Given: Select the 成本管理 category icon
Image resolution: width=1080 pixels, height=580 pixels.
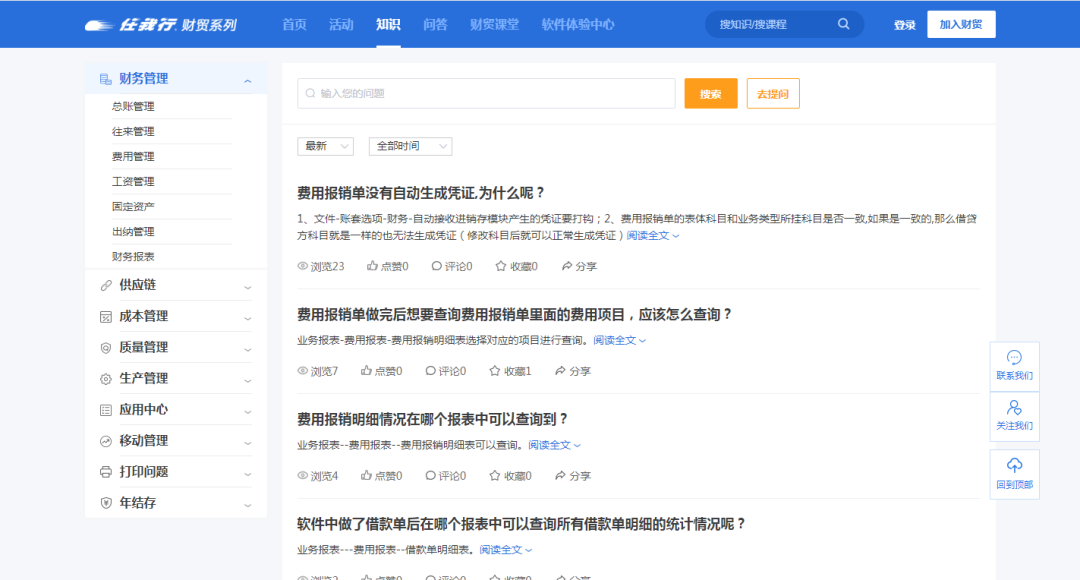Looking at the screenshot, I should pos(105,315).
